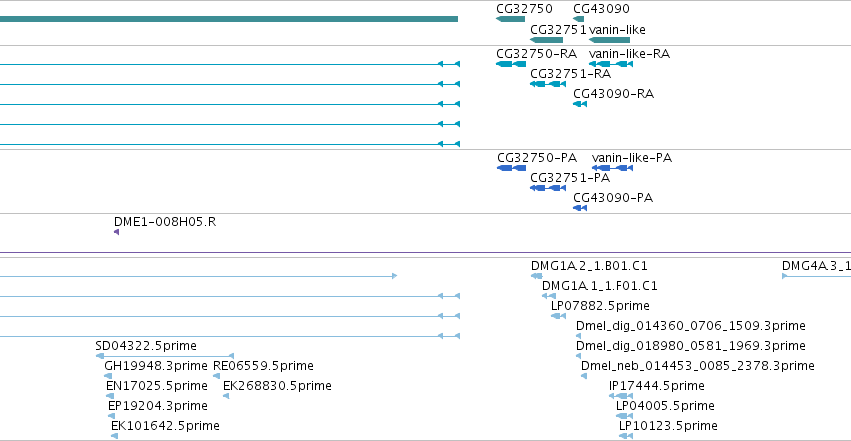Select the CG43090 gene label

(x=601, y=9)
